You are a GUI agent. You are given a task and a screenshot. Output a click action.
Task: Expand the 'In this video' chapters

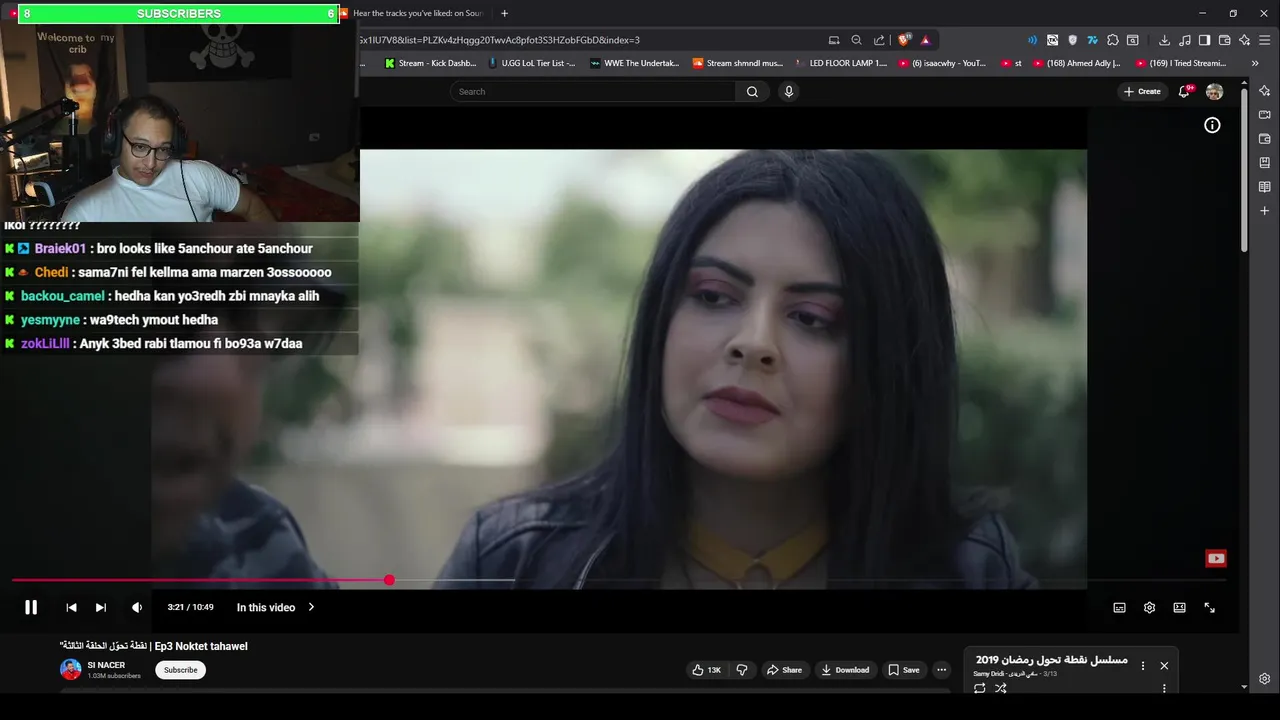tap(275, 607)
